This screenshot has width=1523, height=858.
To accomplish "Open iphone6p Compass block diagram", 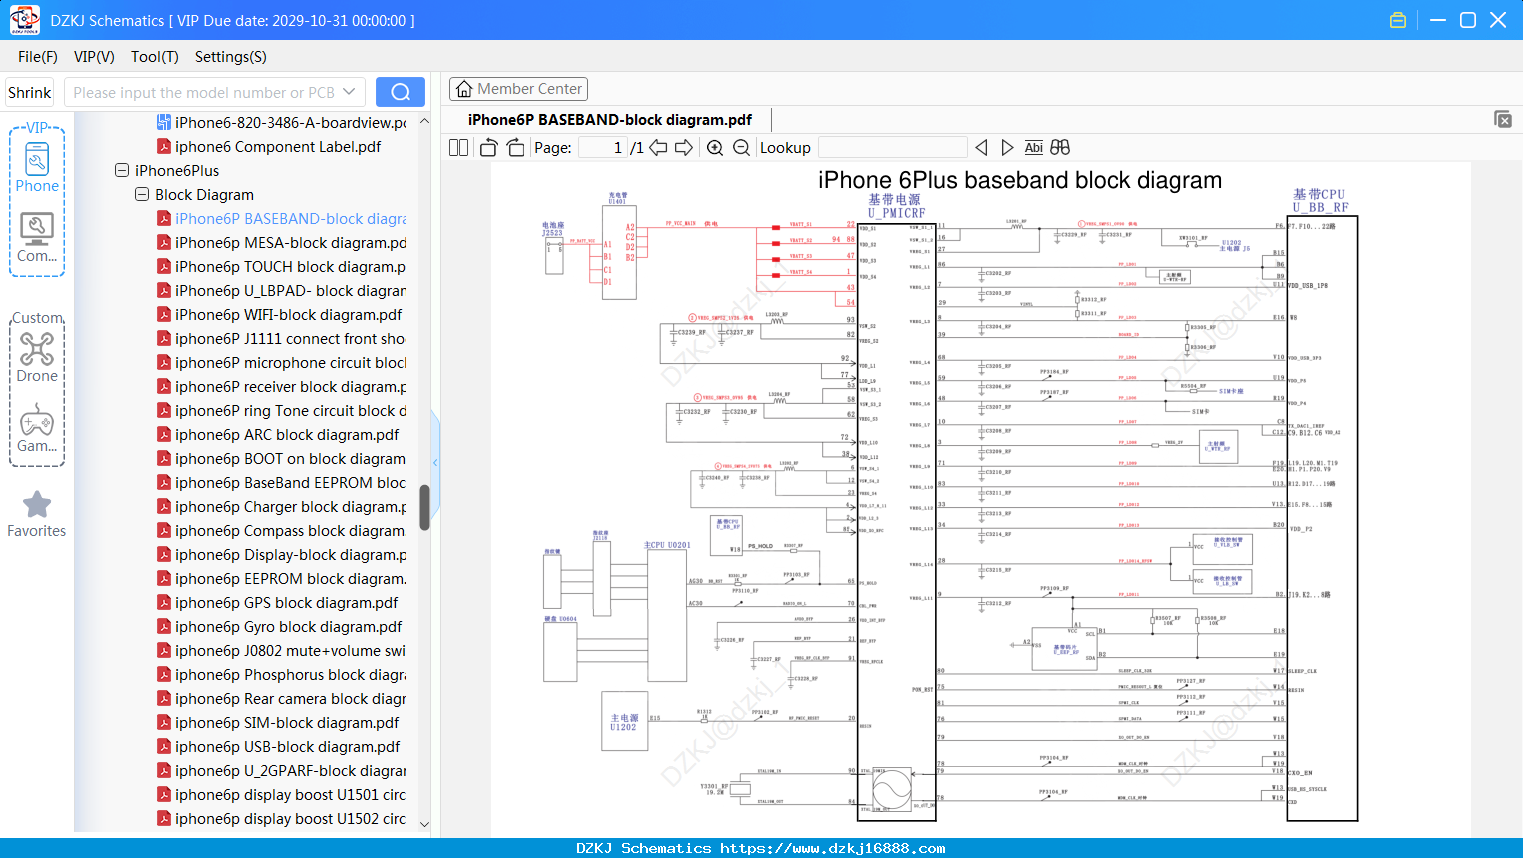I will pyautogui.click(x=290, y=530).
